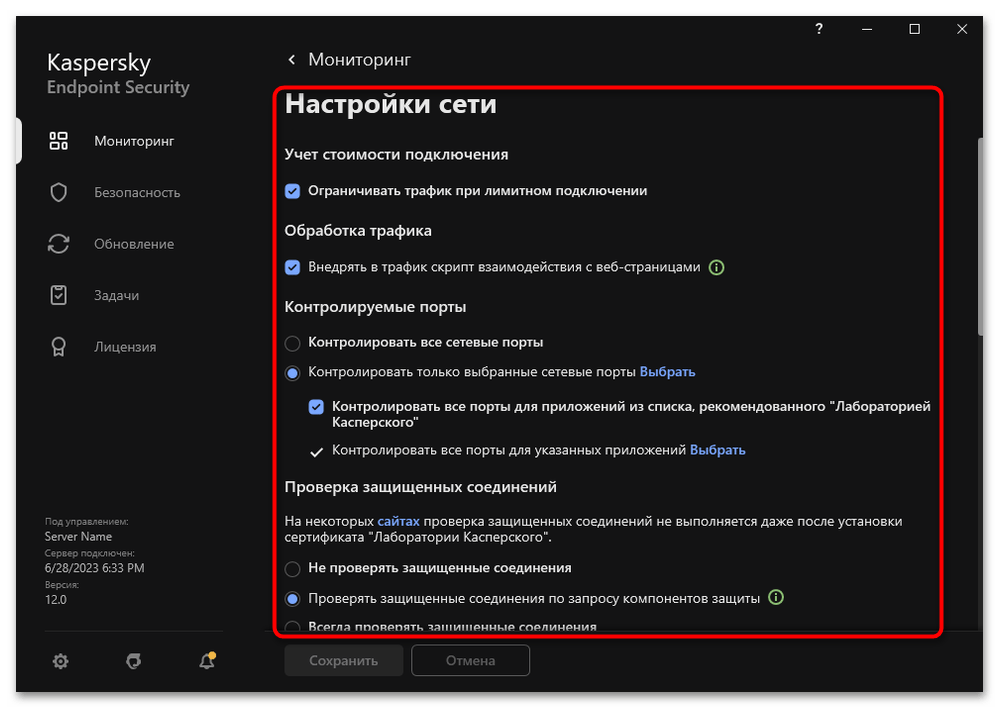
Task: Select Не проверять защищенные соединения radio
Action: (x=292, y=568)
